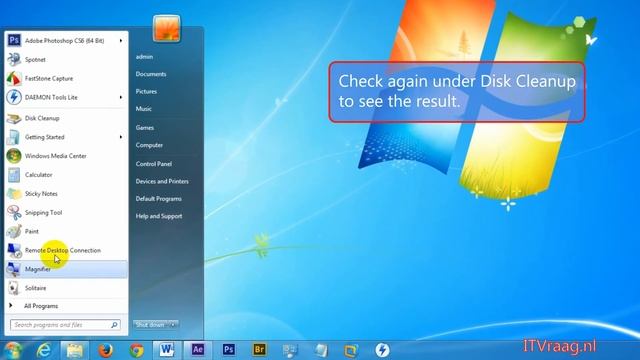Image resolution: width=640 pixels, height=360 pixels.
Task: Open the admin user folder link
Action: pos(144,57)
